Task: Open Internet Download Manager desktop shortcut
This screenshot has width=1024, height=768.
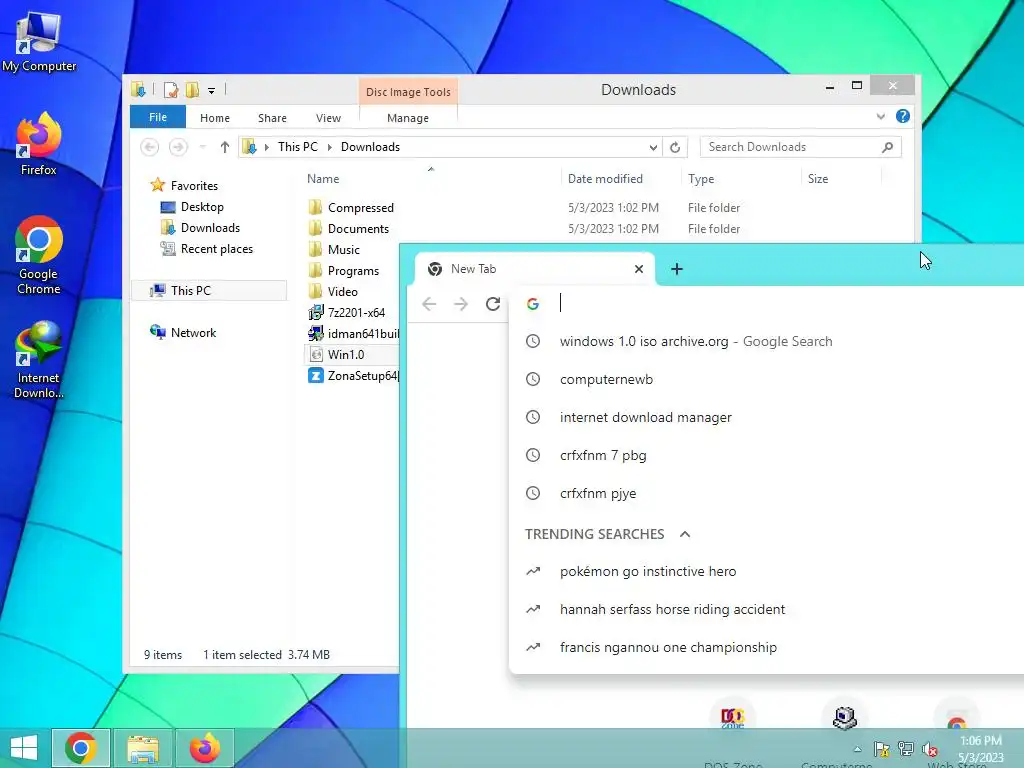Action: pos(39,360)
